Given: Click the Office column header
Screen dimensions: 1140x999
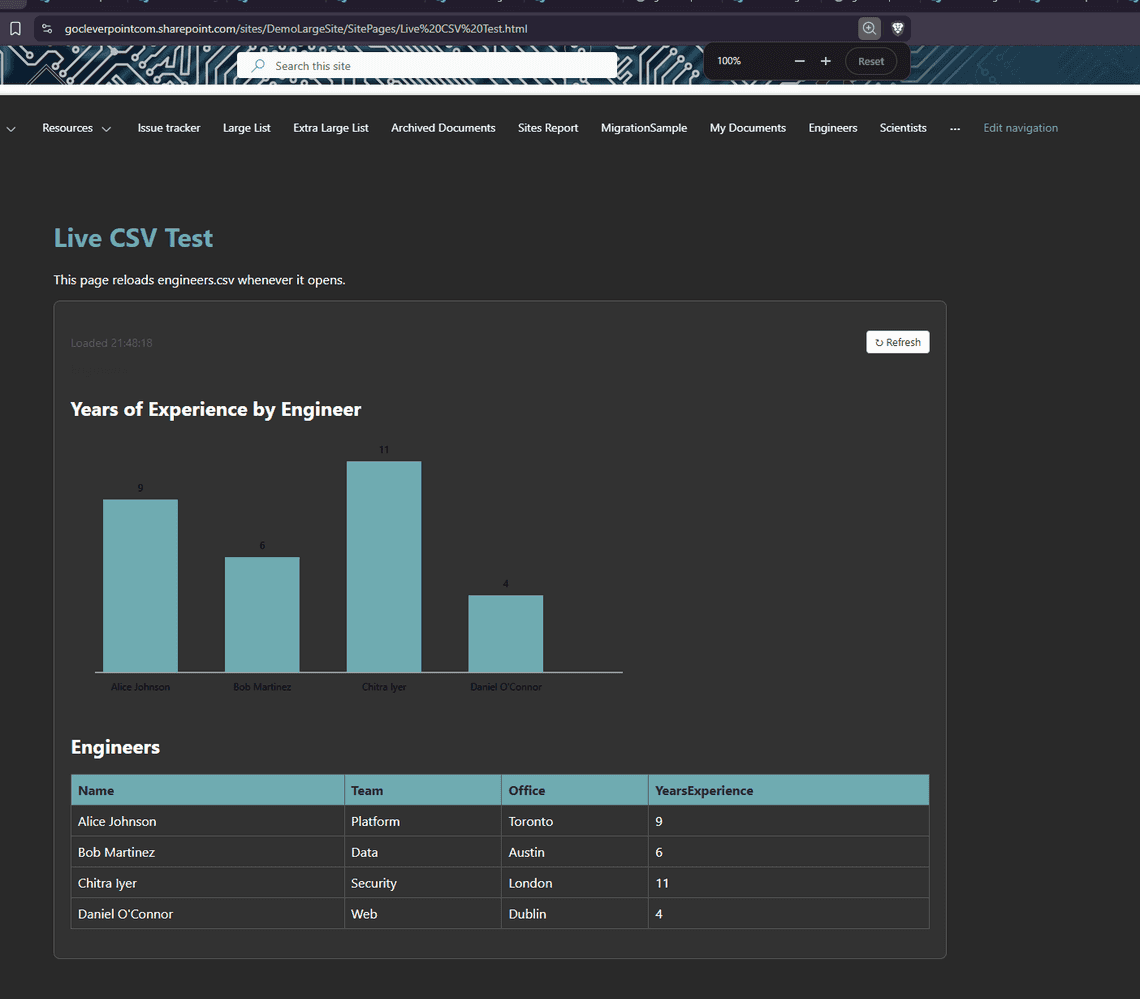Looking at the screenshot, I should (x=574, y=790).
